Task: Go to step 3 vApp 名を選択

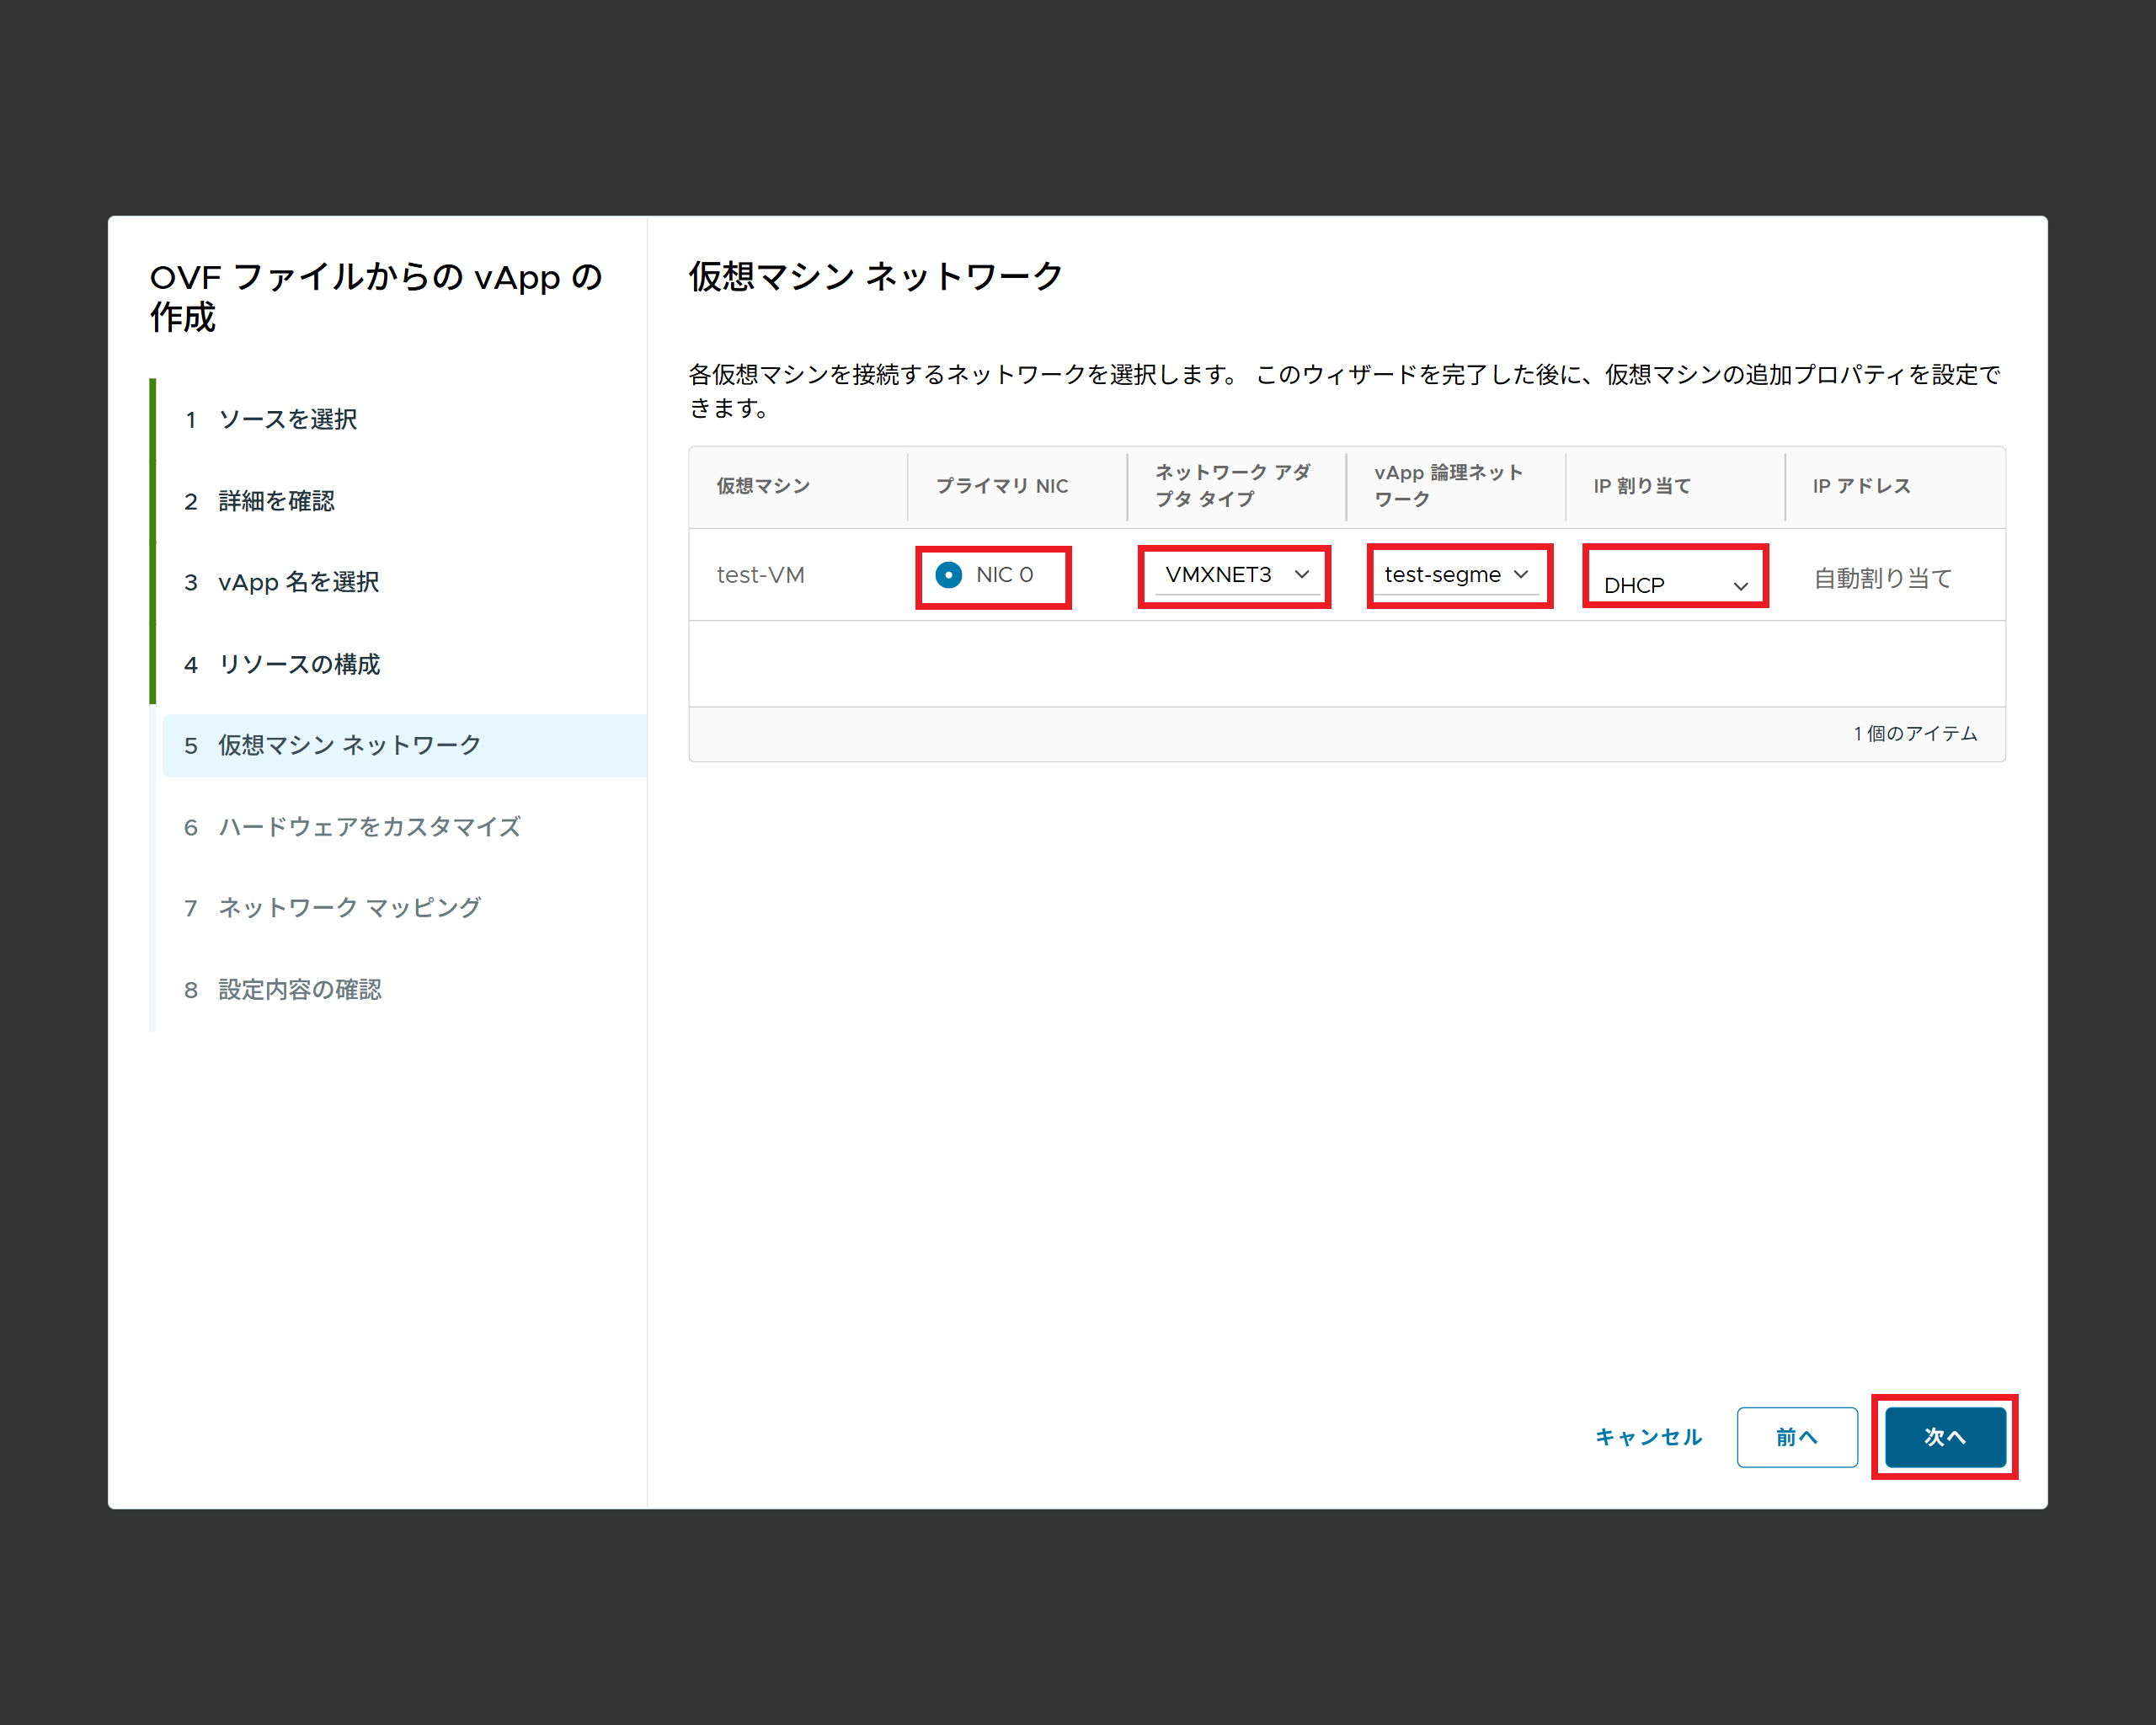Action: [x=298, y=582]
